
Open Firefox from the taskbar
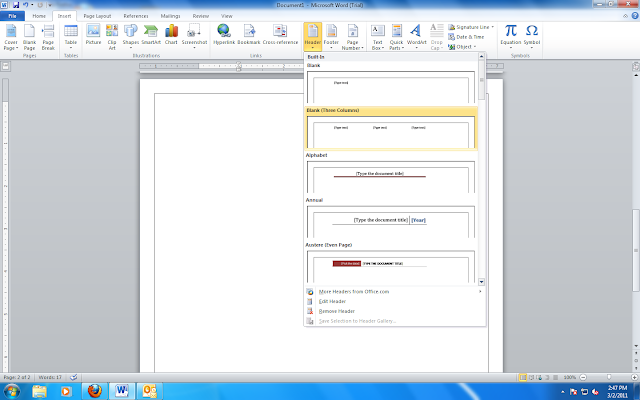click(95, 391)
